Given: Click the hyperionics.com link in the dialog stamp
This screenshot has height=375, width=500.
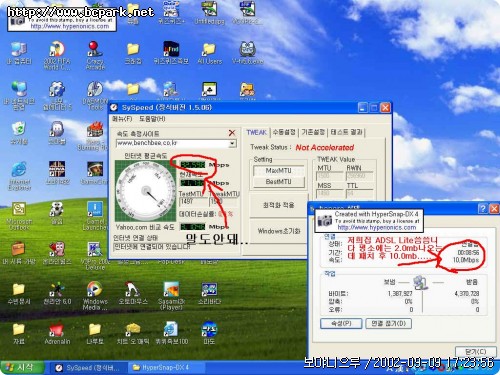Looking at the screenshot, I should [x=377, y=227].
